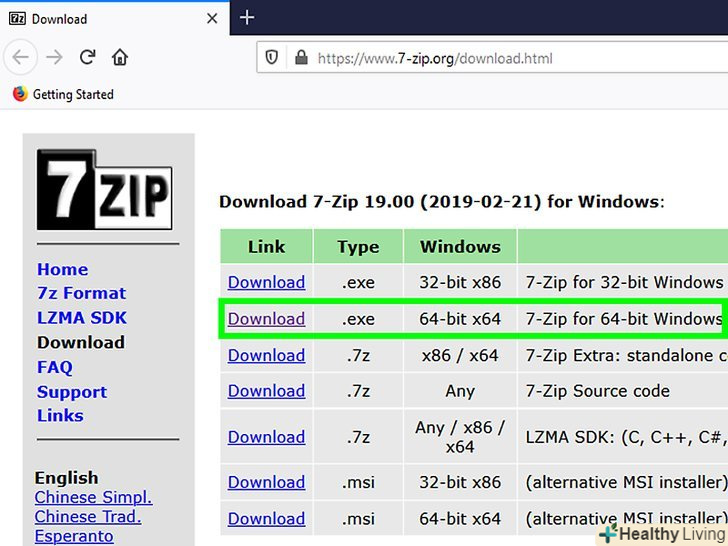Click the padlock site security icon

pos(299,58)
